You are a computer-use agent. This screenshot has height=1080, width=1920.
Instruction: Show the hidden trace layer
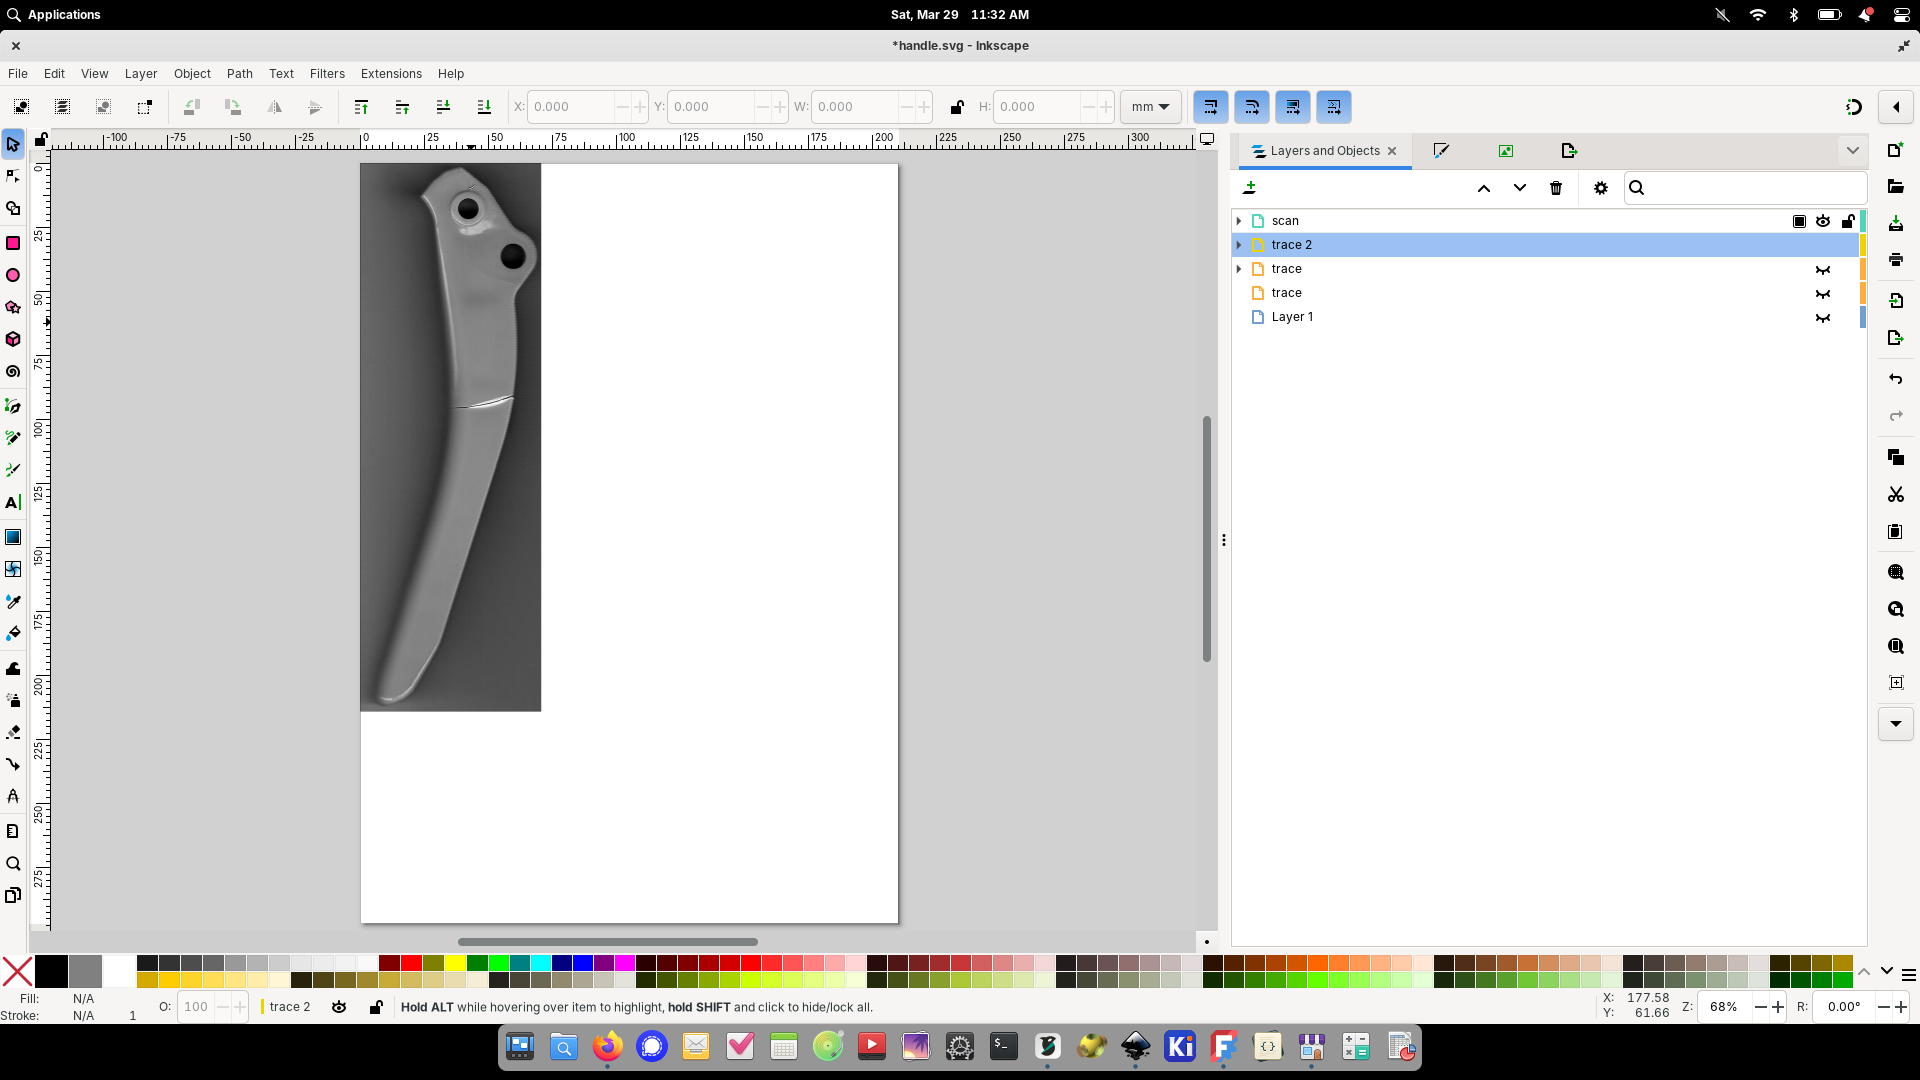1823,268
